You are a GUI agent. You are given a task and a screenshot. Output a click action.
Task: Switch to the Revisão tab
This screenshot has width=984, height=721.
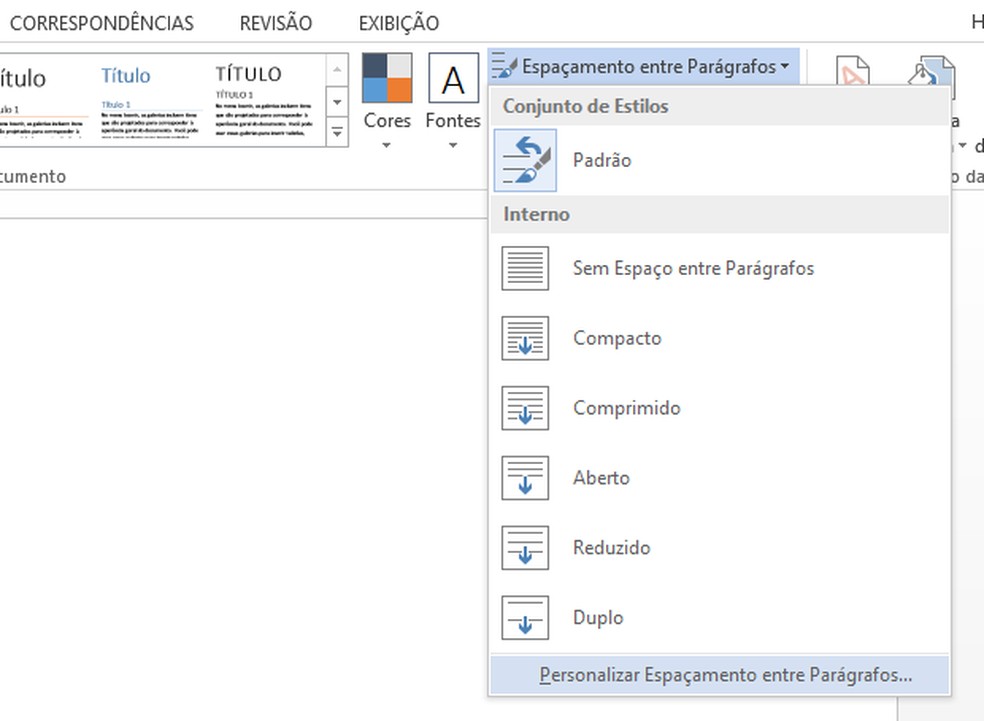(275, 23)
